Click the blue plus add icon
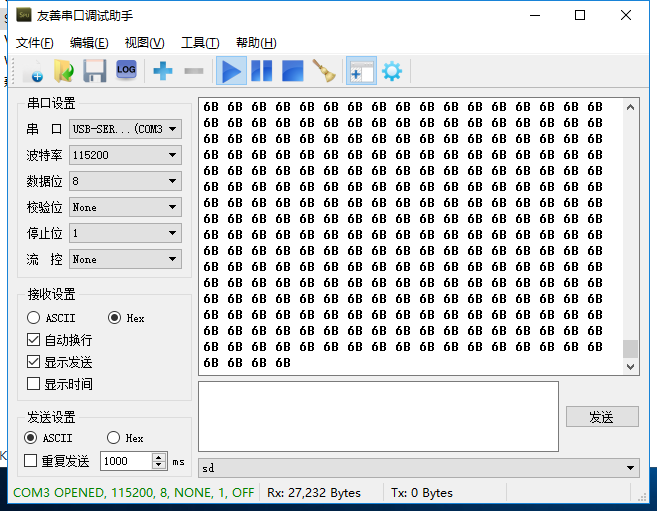657x511 pixels. pos(163,71)
